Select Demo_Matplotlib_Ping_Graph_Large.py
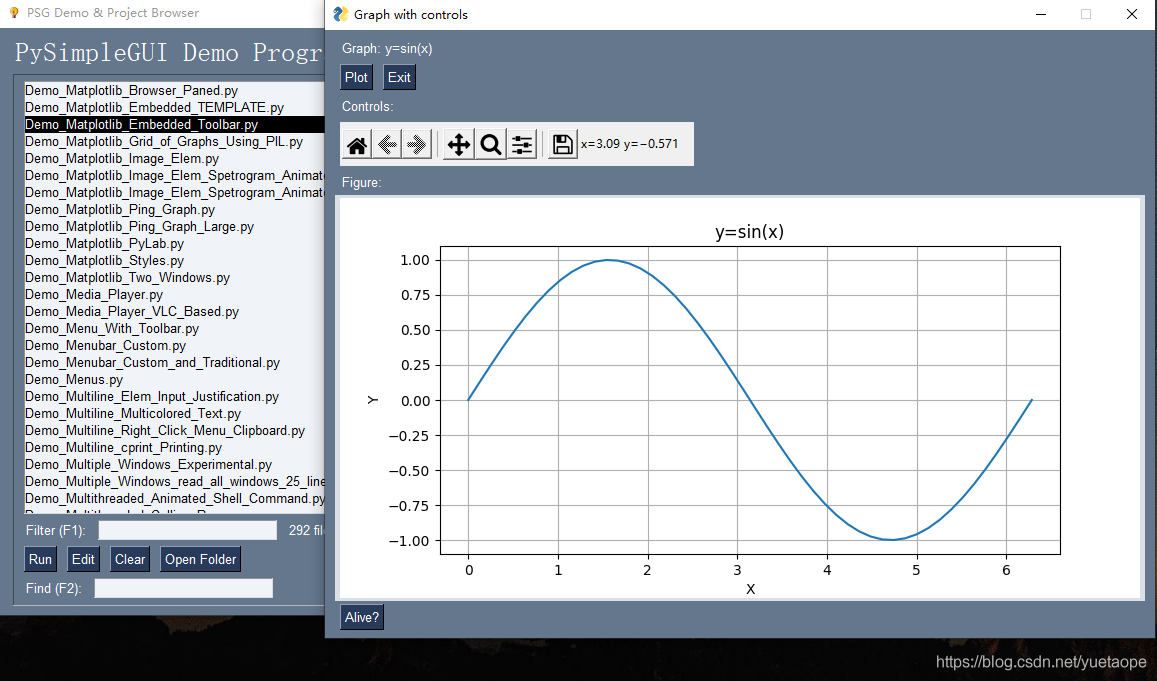 174,227
